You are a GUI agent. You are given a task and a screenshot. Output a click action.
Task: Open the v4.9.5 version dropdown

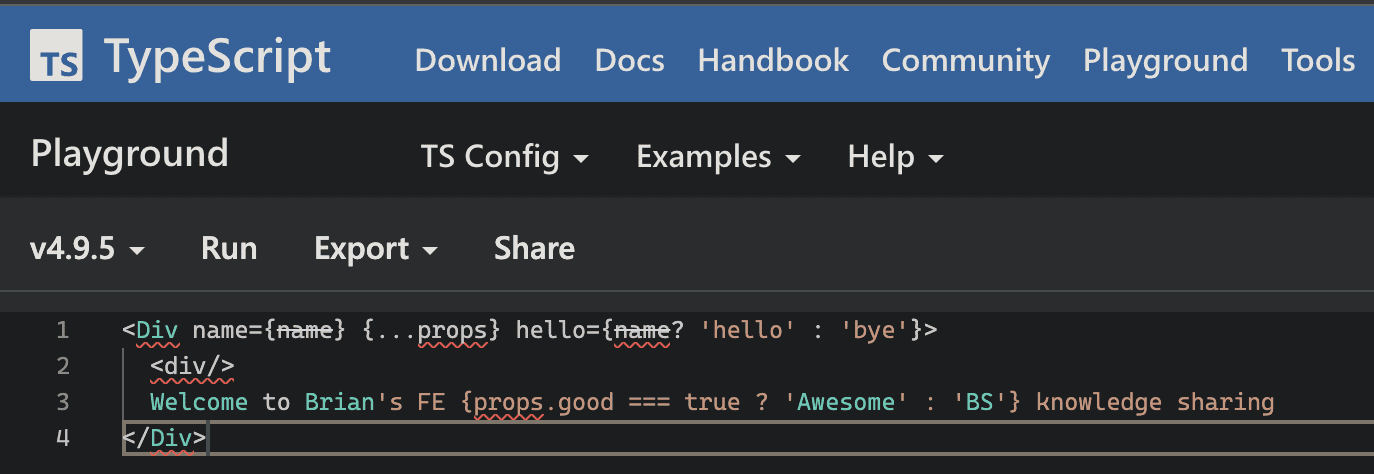tap(87, 248)
